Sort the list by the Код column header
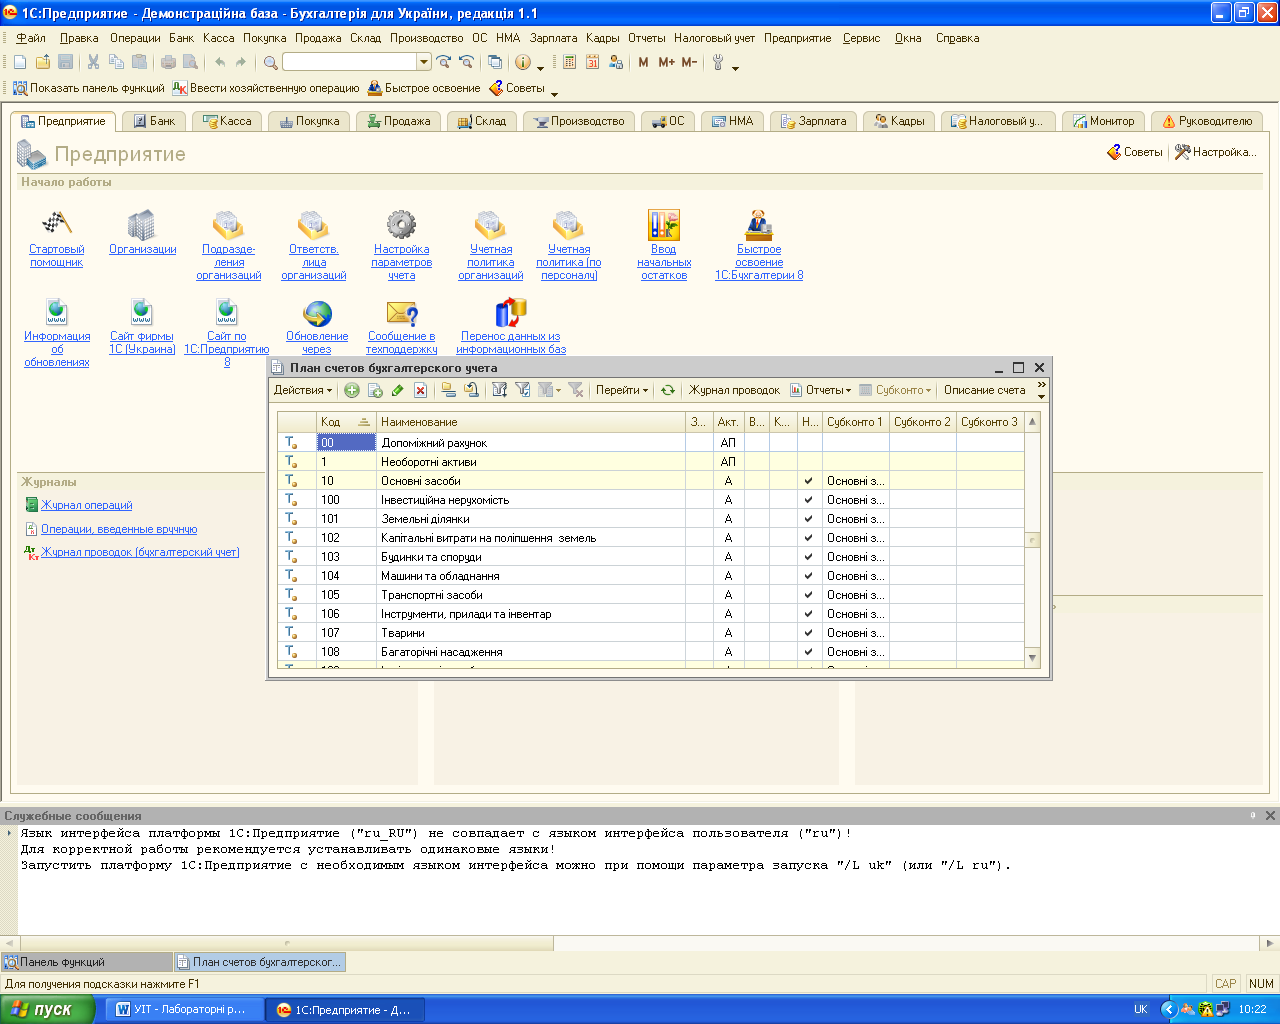This screenshot has width=1280, height=1024. pos(346,422)
